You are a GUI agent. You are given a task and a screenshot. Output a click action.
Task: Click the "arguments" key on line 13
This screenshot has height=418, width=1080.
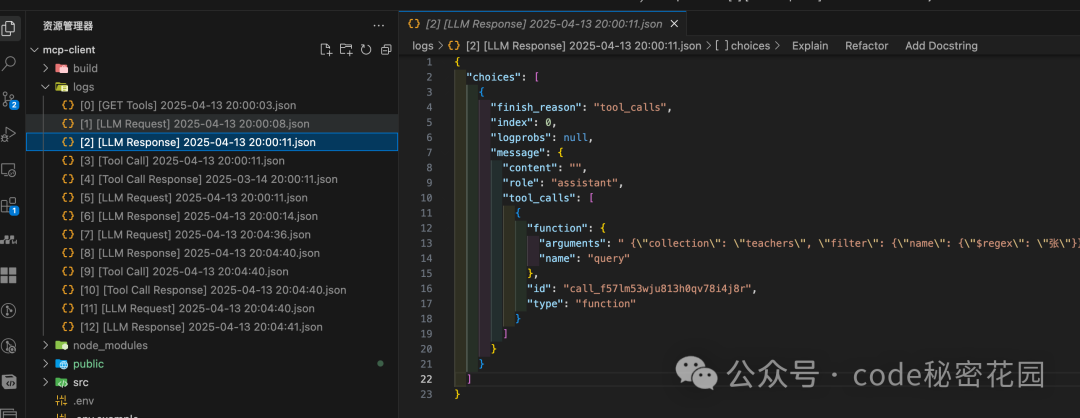click(x=571, y=243)
